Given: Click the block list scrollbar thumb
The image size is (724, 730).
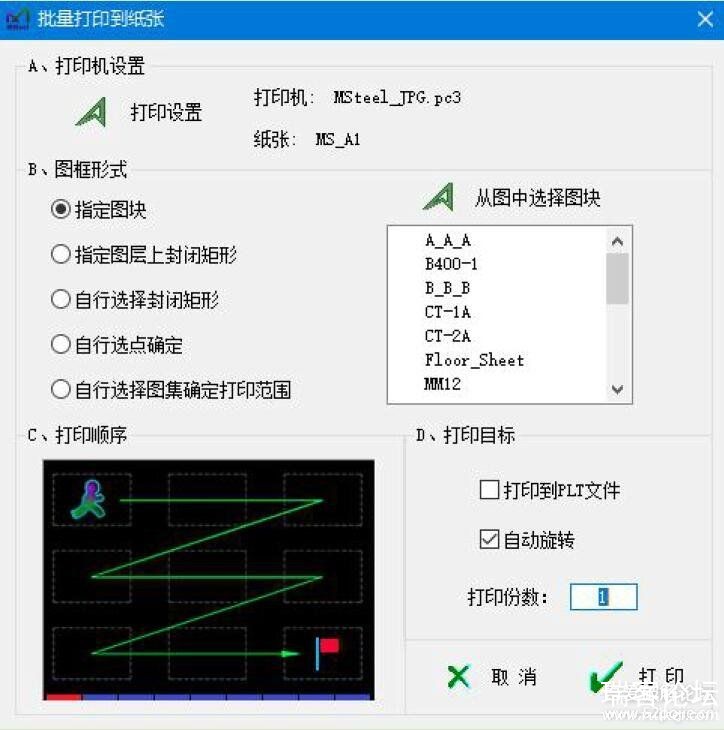Looking at the screenshot, I should tap(617, 278).
